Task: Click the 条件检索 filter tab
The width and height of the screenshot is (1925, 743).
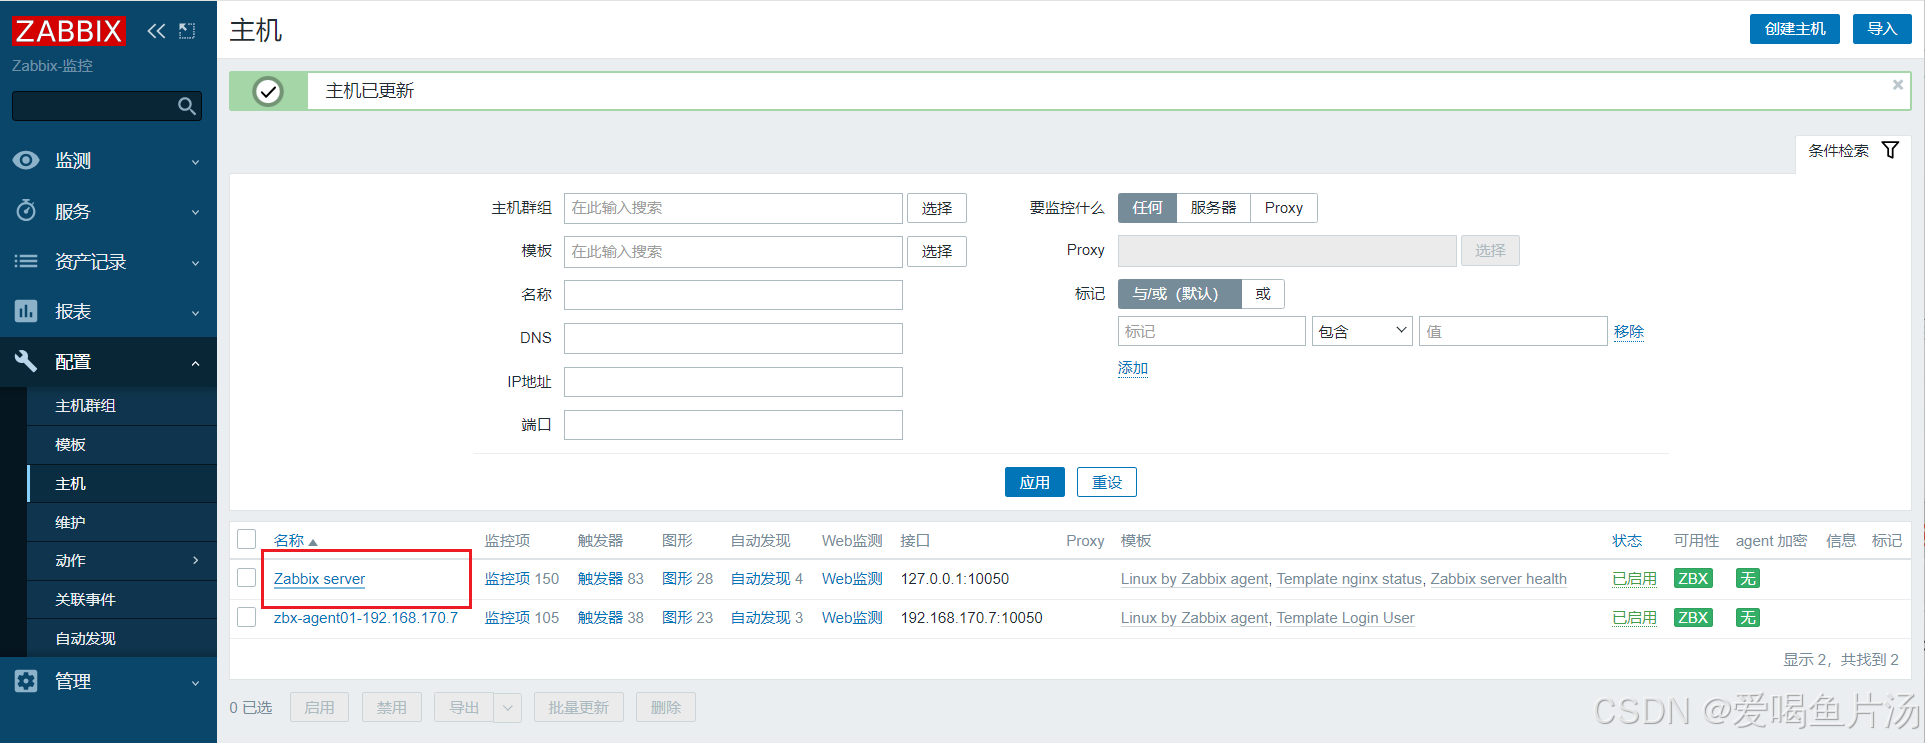Action: (1852, 151)
